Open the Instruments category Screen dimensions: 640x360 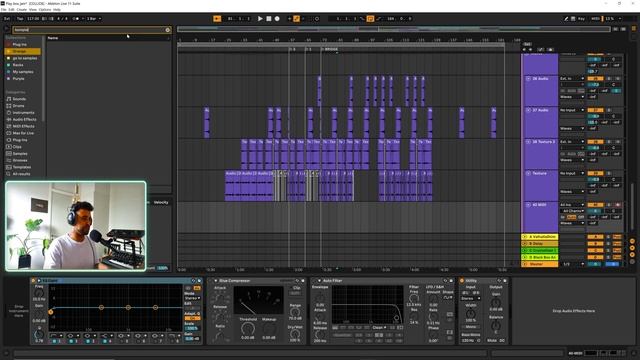(x=23, y=113)
